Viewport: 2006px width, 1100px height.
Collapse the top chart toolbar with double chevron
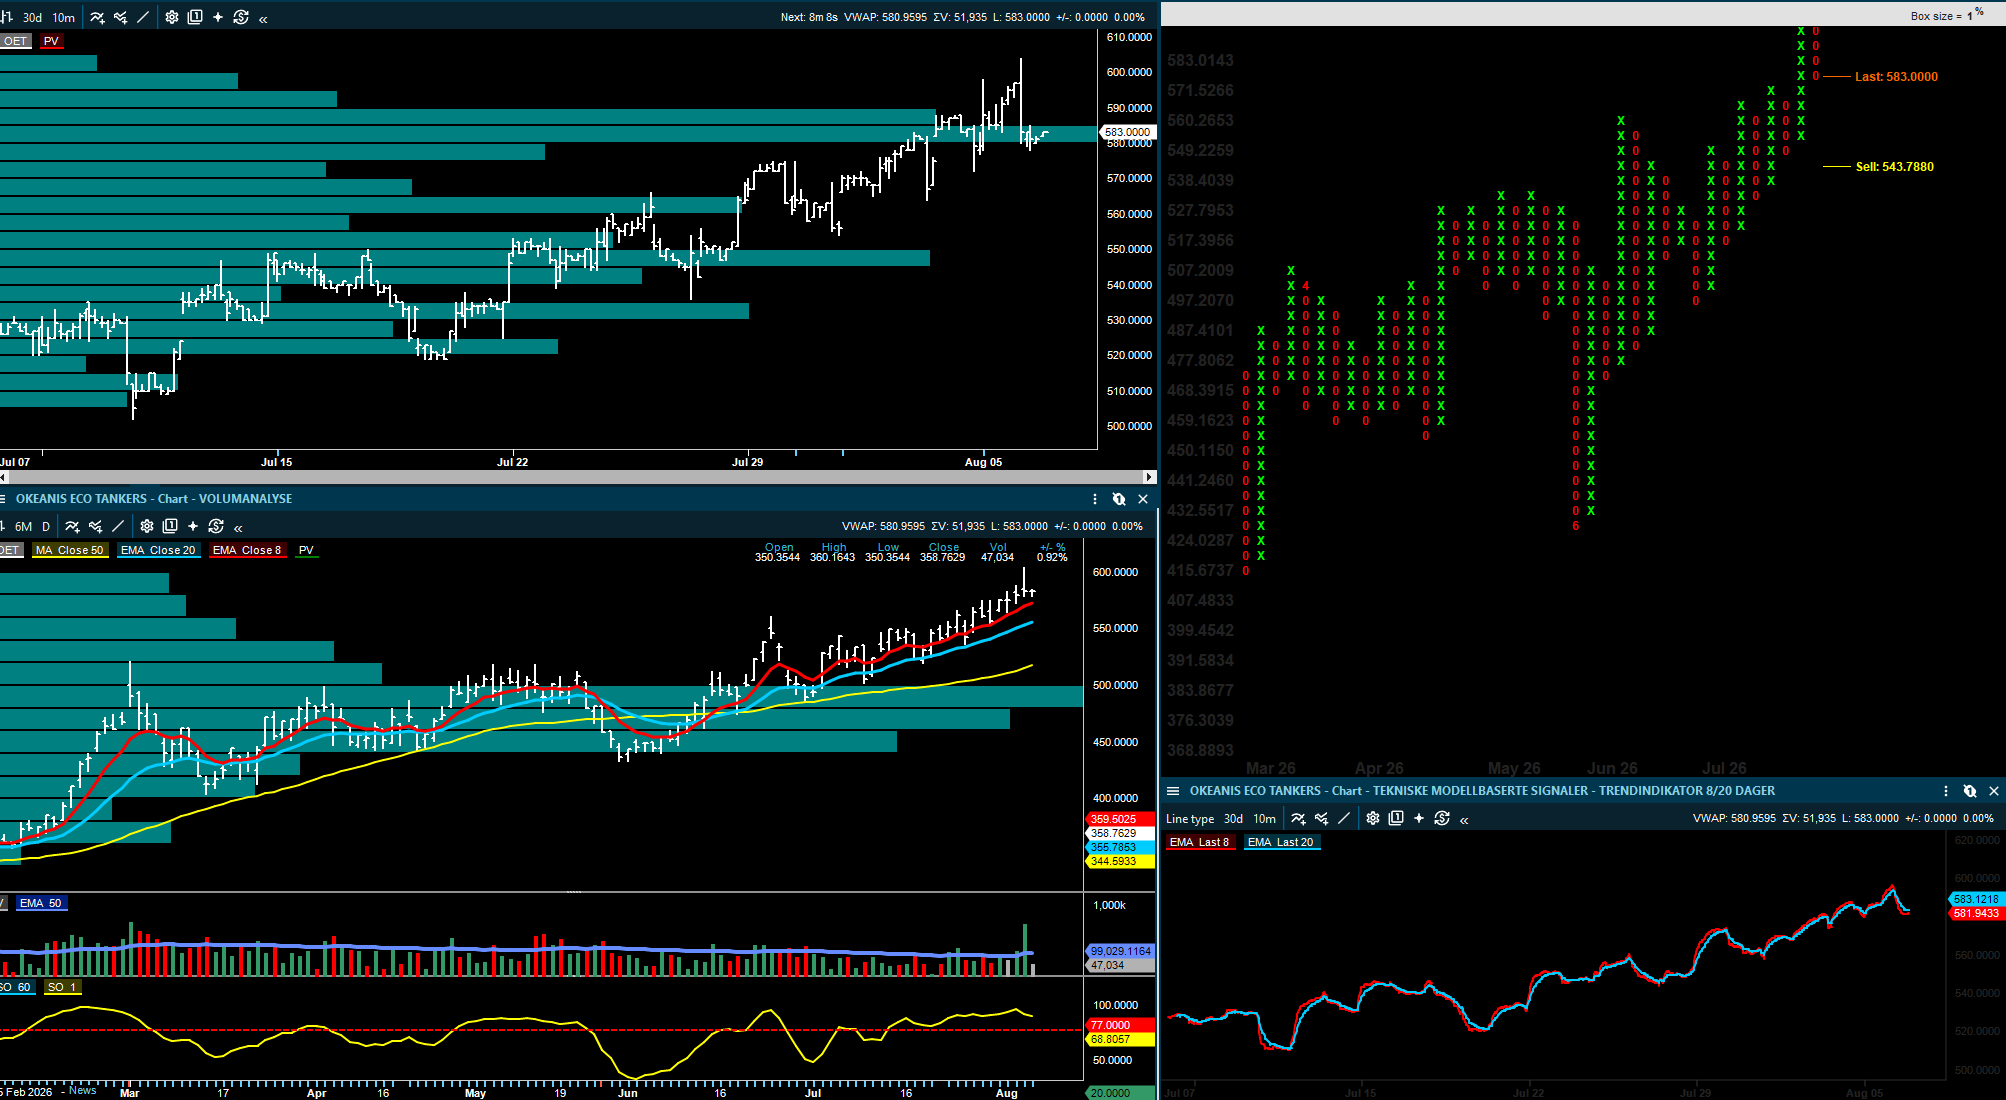(263, 18)
